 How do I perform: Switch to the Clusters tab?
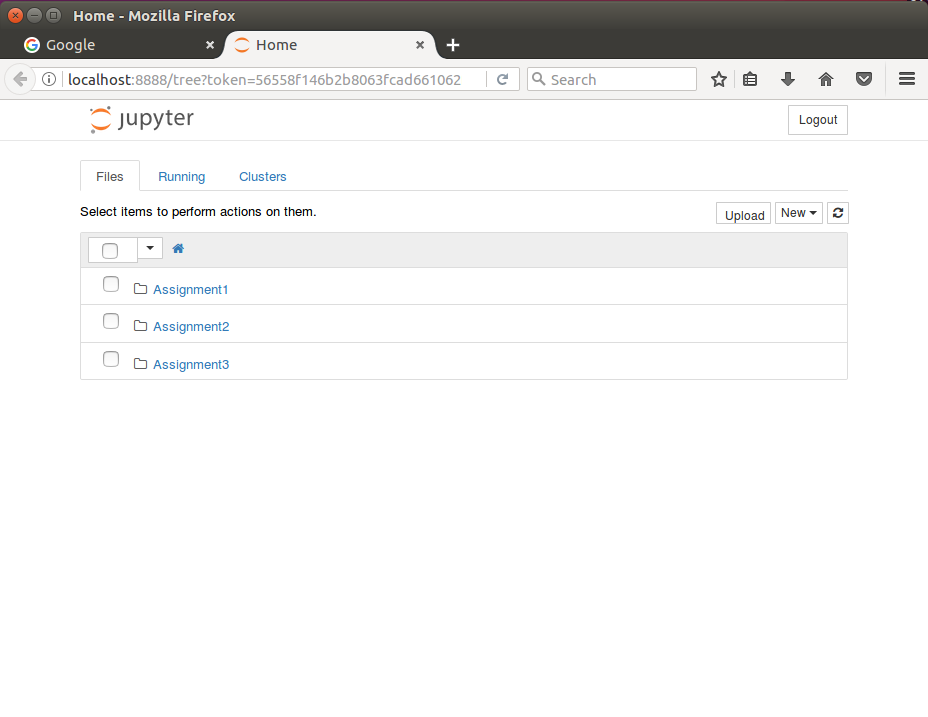[263, 176]
